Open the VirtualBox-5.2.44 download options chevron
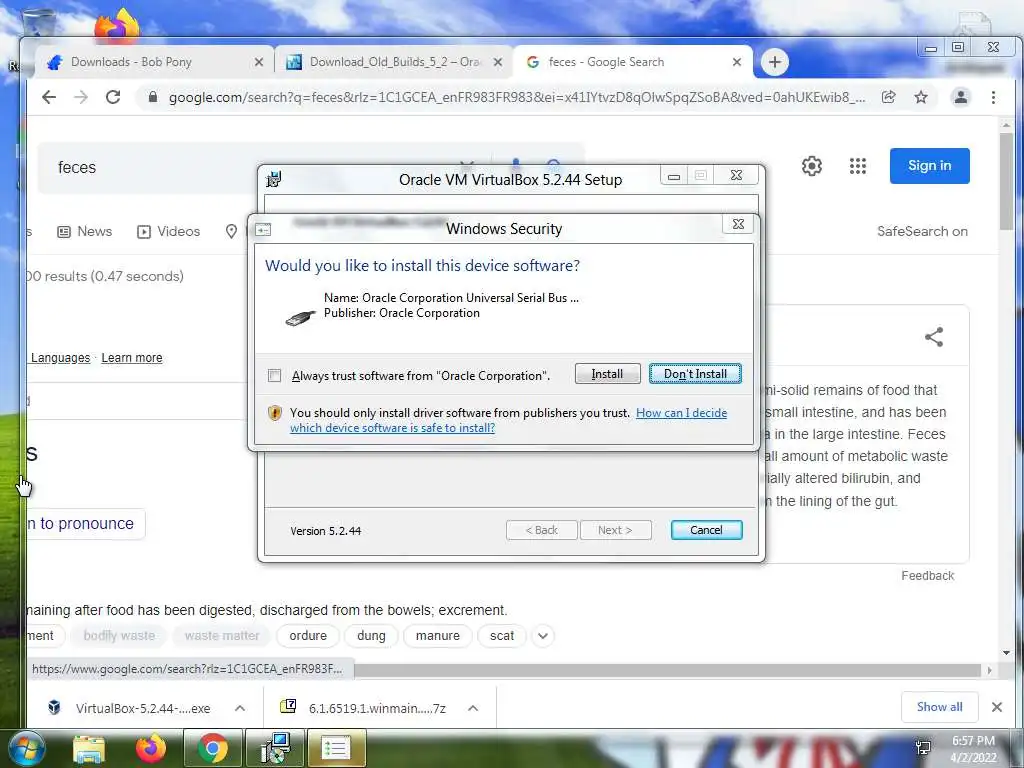The width and height of the screenshot is (1024, 768). point(240,708)
